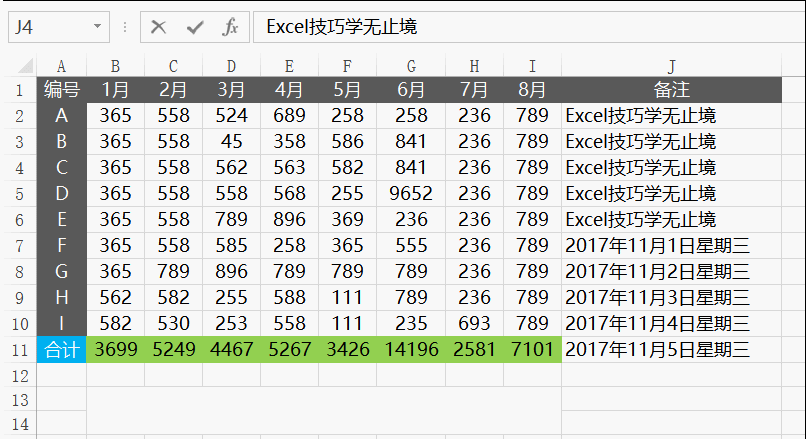
Task: Click the 6月 header cell
Action: pyautogui.click(x=411, y=90)
